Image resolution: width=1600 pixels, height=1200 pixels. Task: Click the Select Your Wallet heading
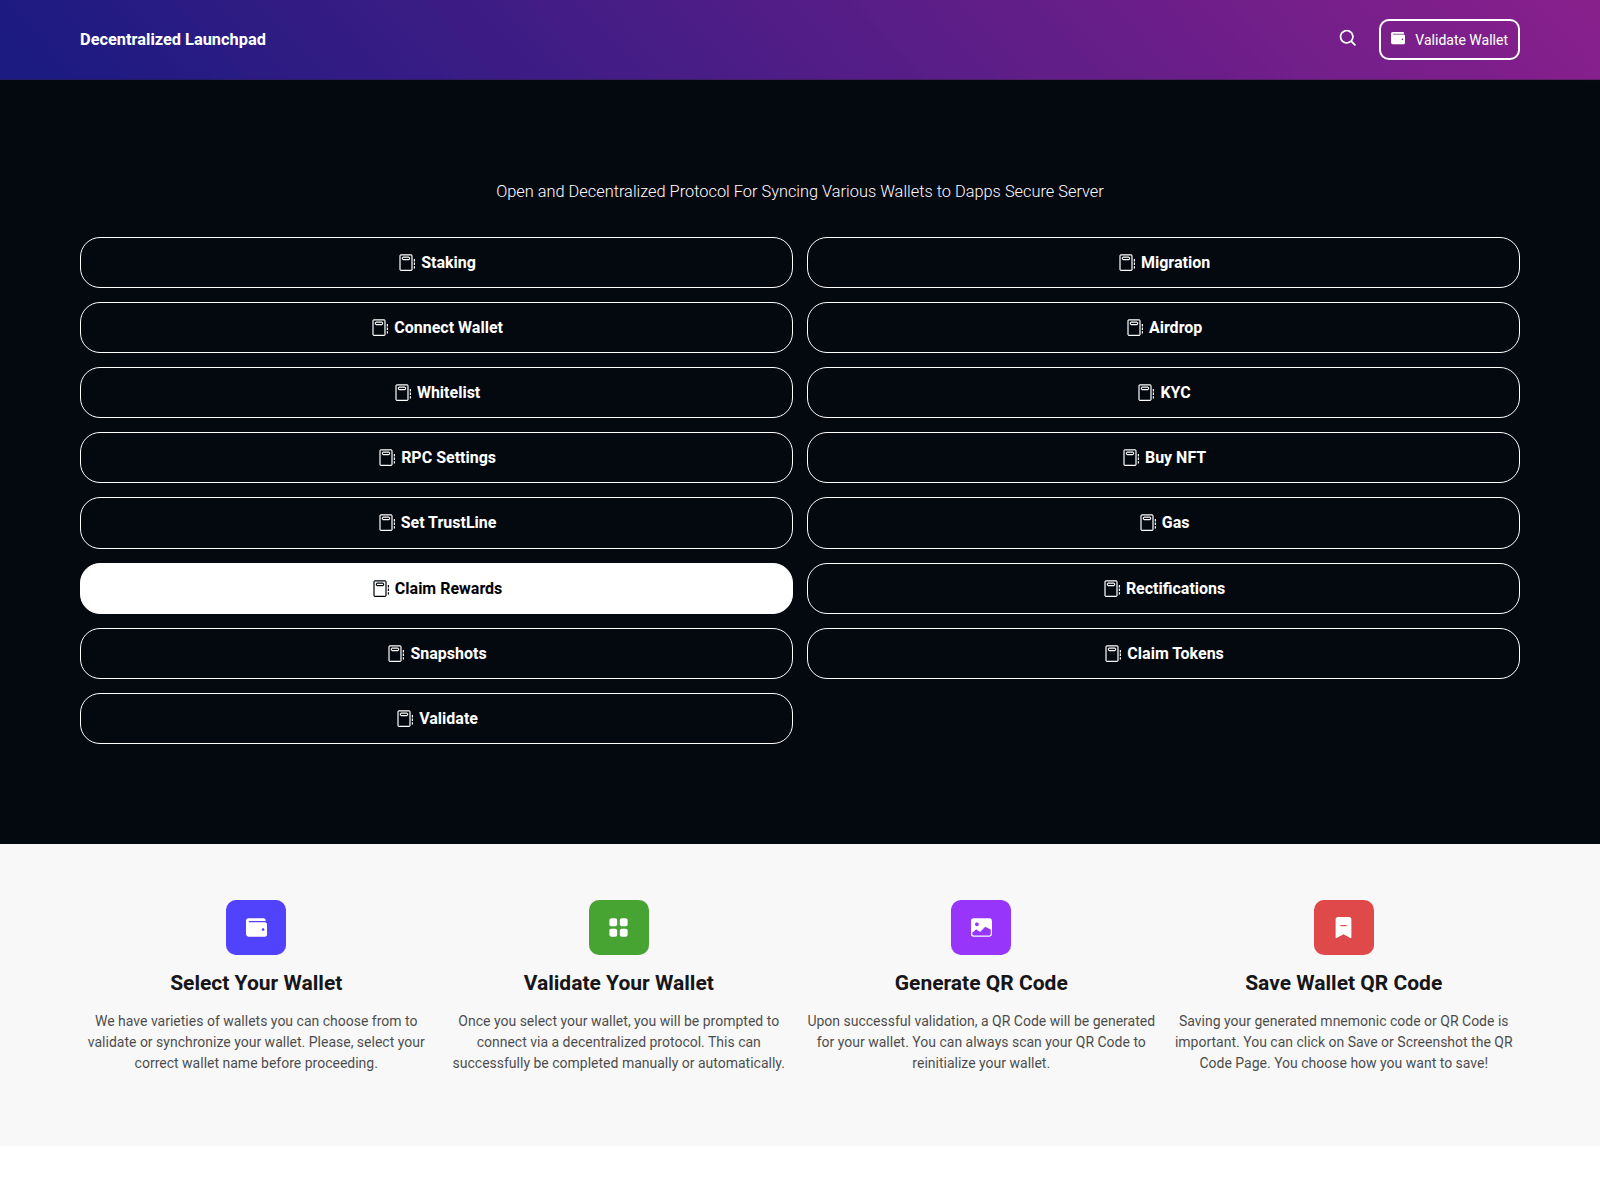pyautogui.click(x=256, y=983)
